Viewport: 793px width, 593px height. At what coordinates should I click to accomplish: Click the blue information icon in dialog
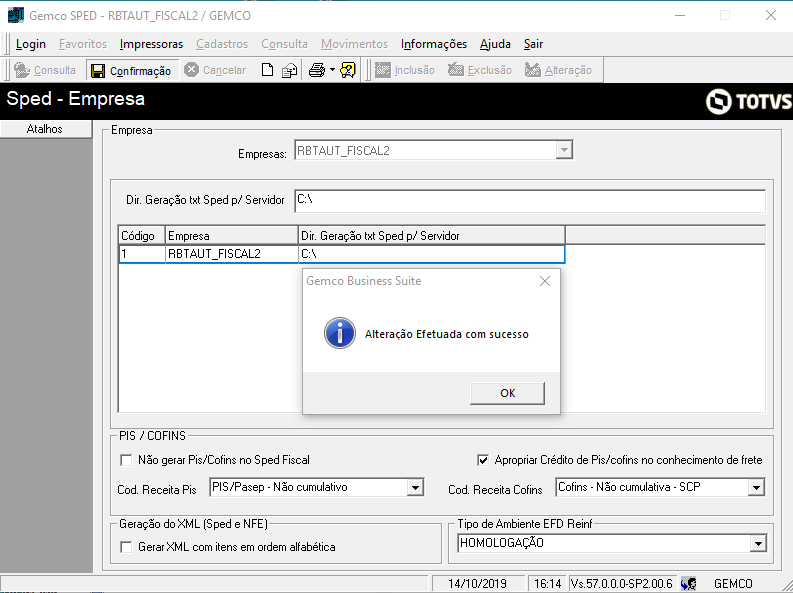click(340, 333)
